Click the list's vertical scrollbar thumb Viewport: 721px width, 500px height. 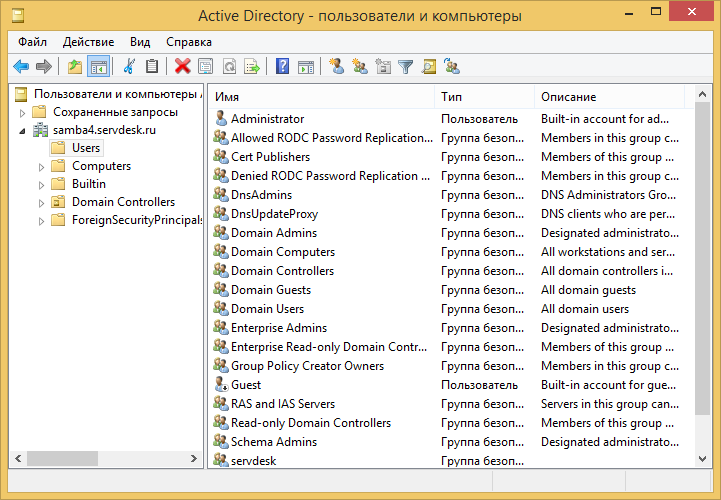702,258
